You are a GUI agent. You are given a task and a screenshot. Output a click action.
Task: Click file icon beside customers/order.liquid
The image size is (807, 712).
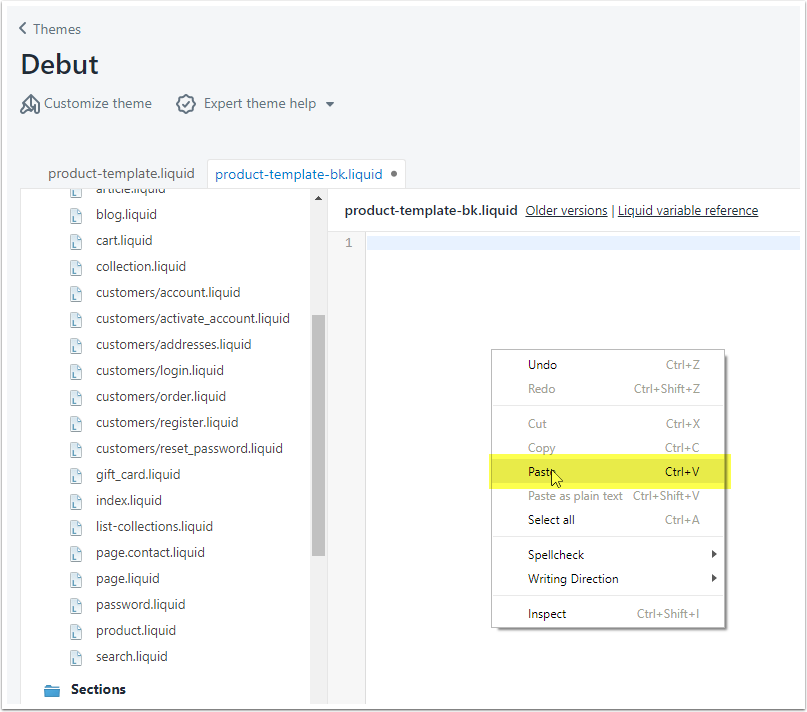click(x=76, y=397)
